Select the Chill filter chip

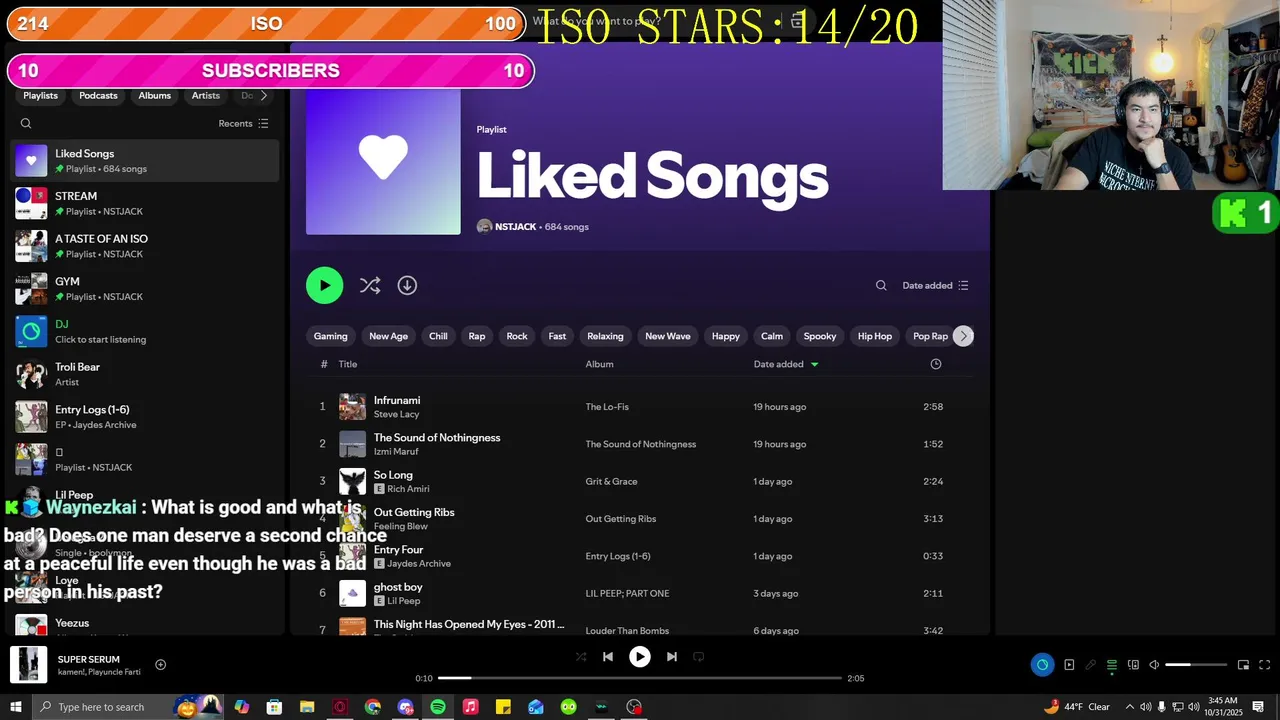coord(438,336)
